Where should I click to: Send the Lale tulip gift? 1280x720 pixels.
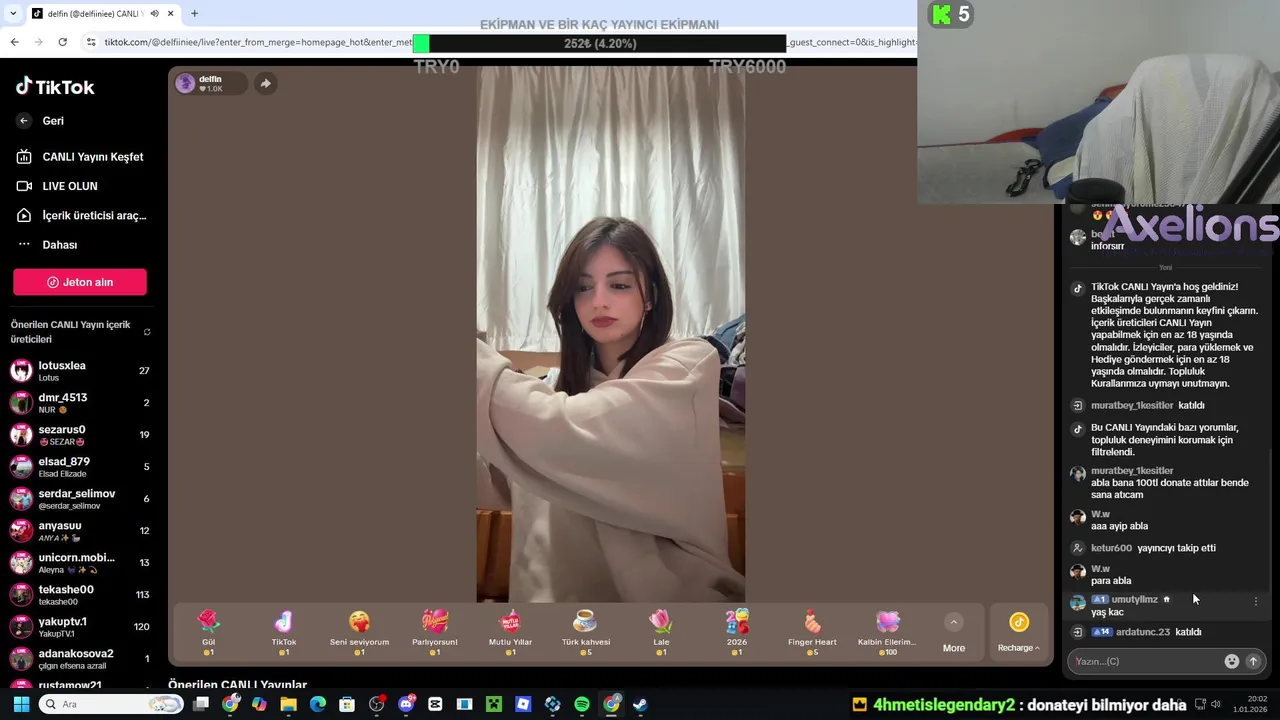coord(661,633)
